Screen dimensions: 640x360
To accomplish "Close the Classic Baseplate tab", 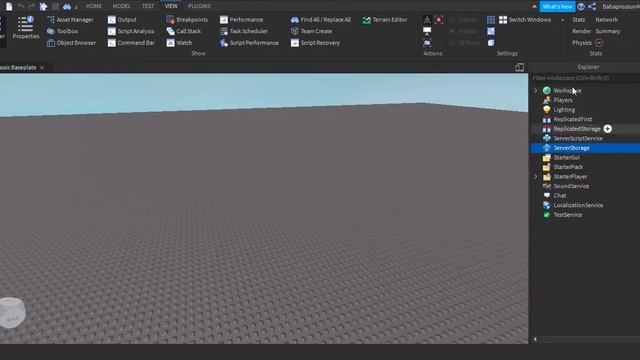I will point(42,67).
